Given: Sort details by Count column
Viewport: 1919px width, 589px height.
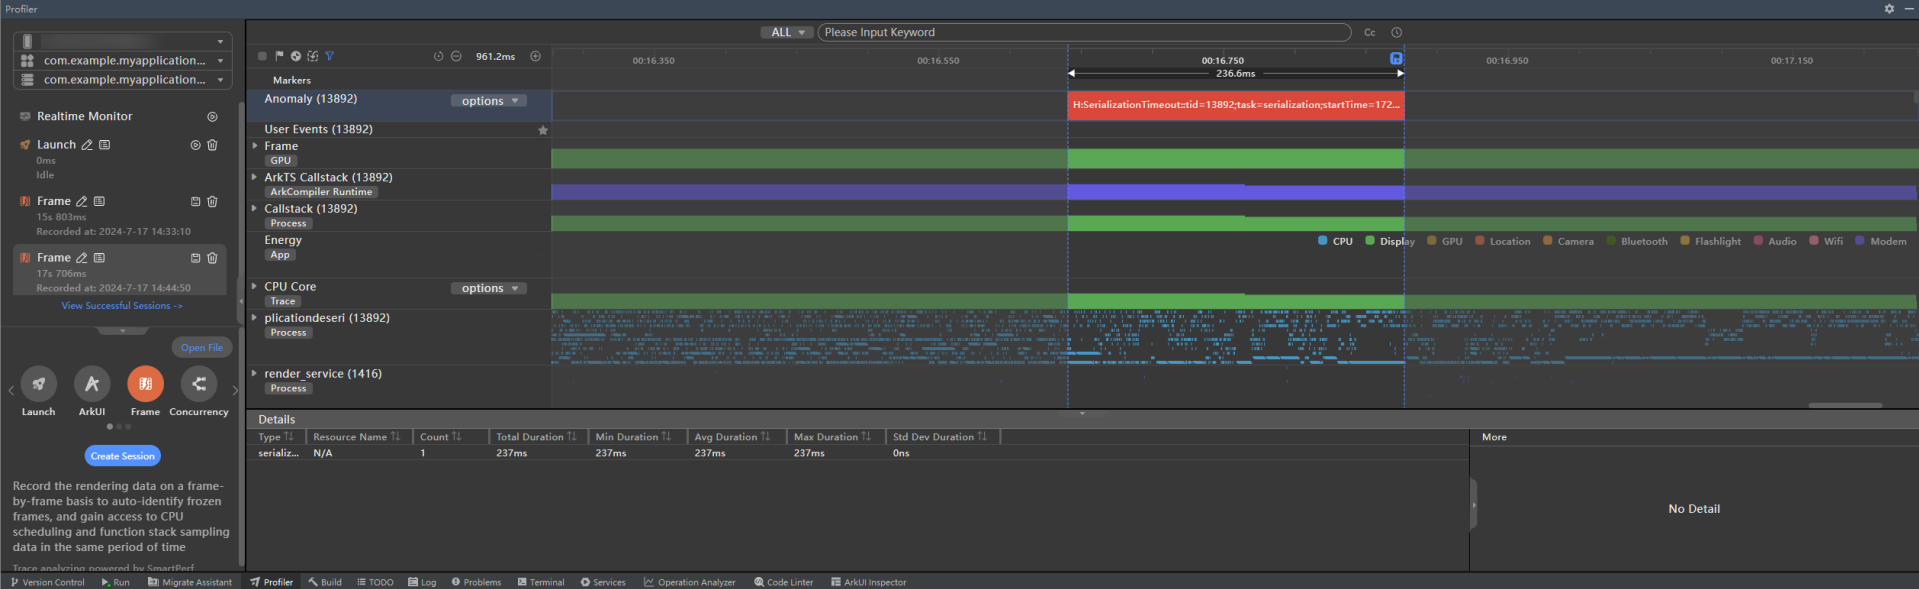Looking at the screenshot, I should [441, 437].
